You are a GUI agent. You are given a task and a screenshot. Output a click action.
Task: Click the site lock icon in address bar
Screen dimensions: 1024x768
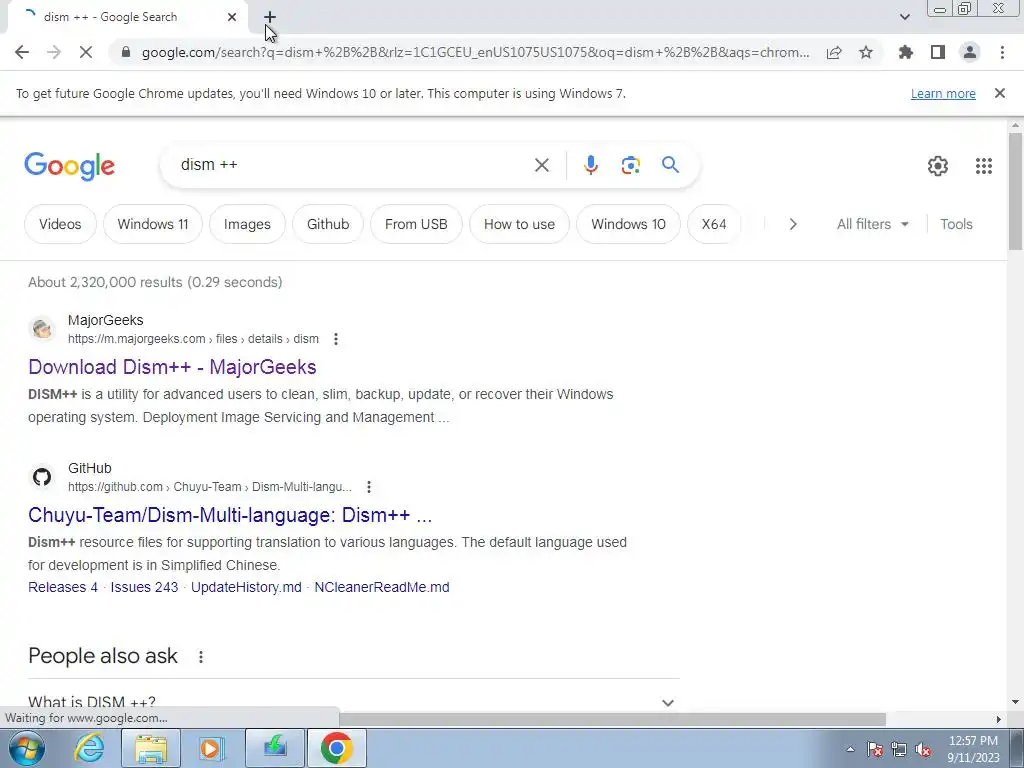[127, 52]
